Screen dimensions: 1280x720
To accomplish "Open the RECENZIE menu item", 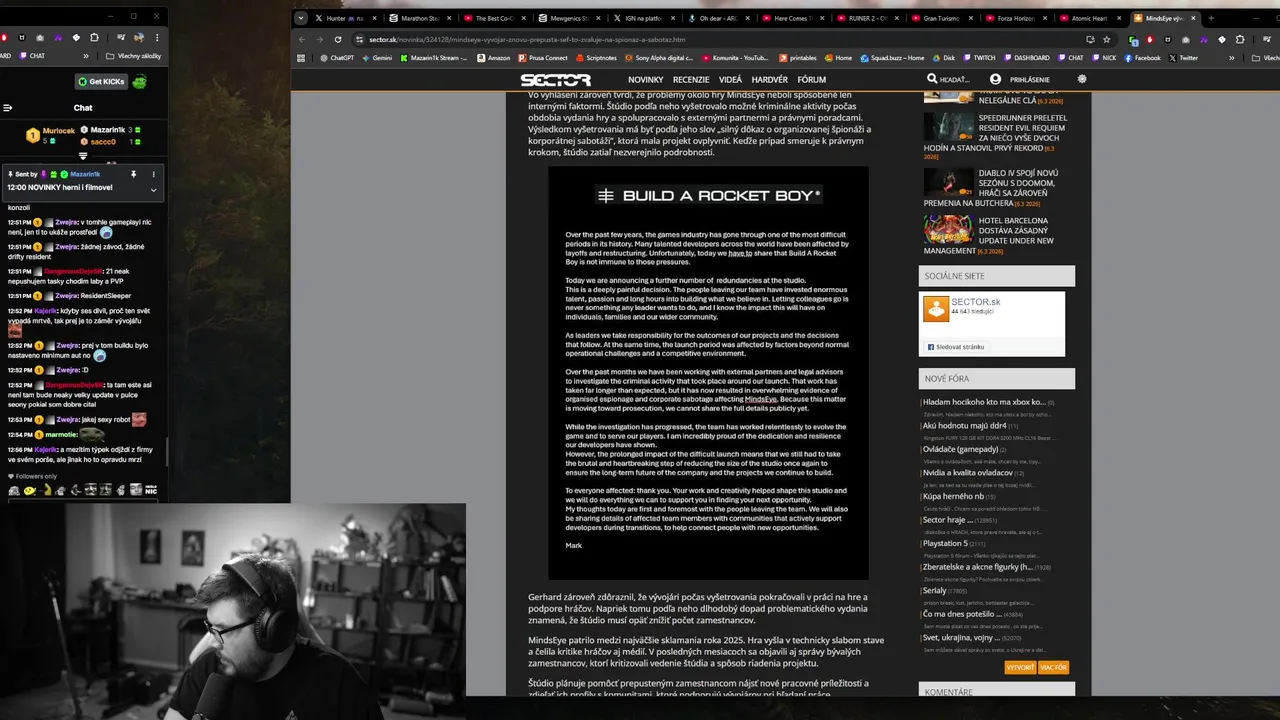I will 691,80.
